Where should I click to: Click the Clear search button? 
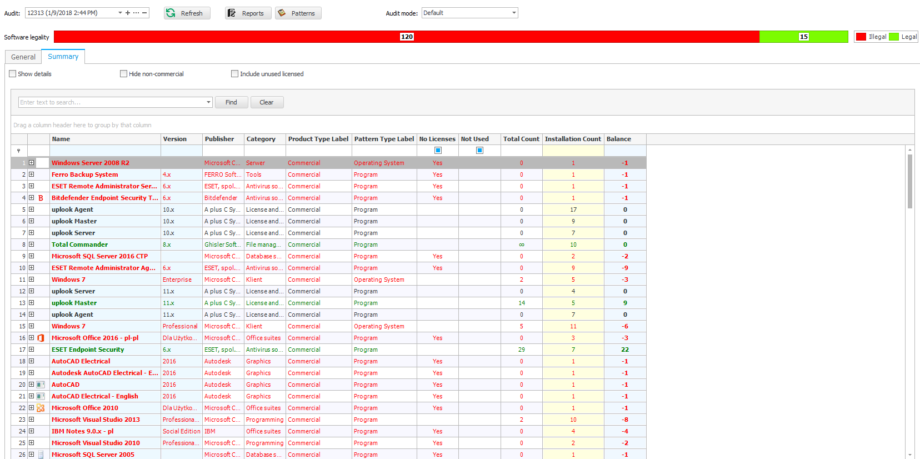(x=267, y=102)
